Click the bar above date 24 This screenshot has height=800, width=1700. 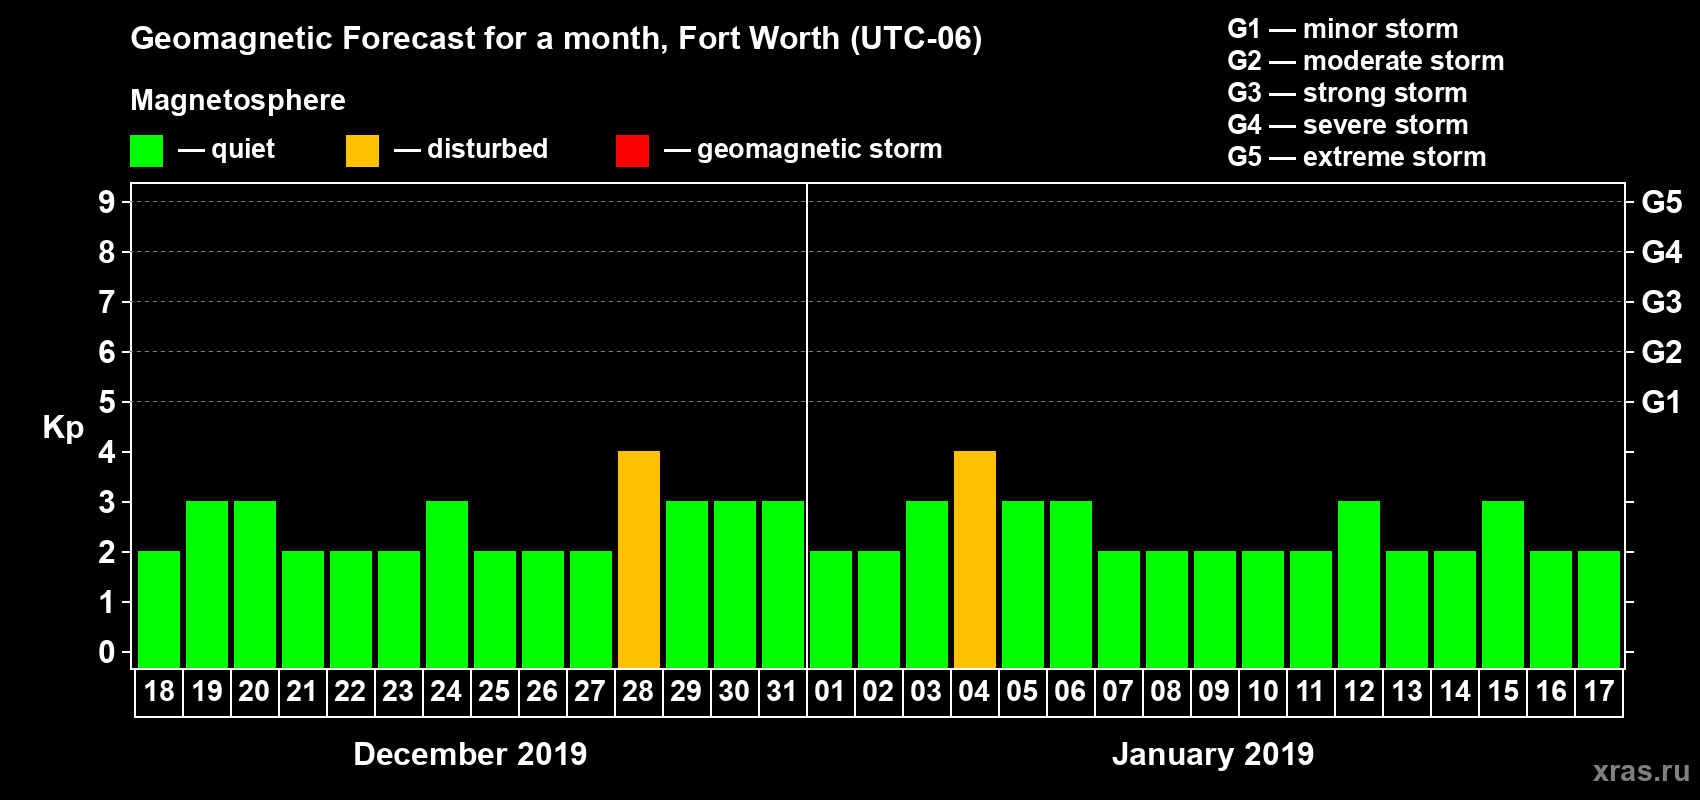pos(447,584)
